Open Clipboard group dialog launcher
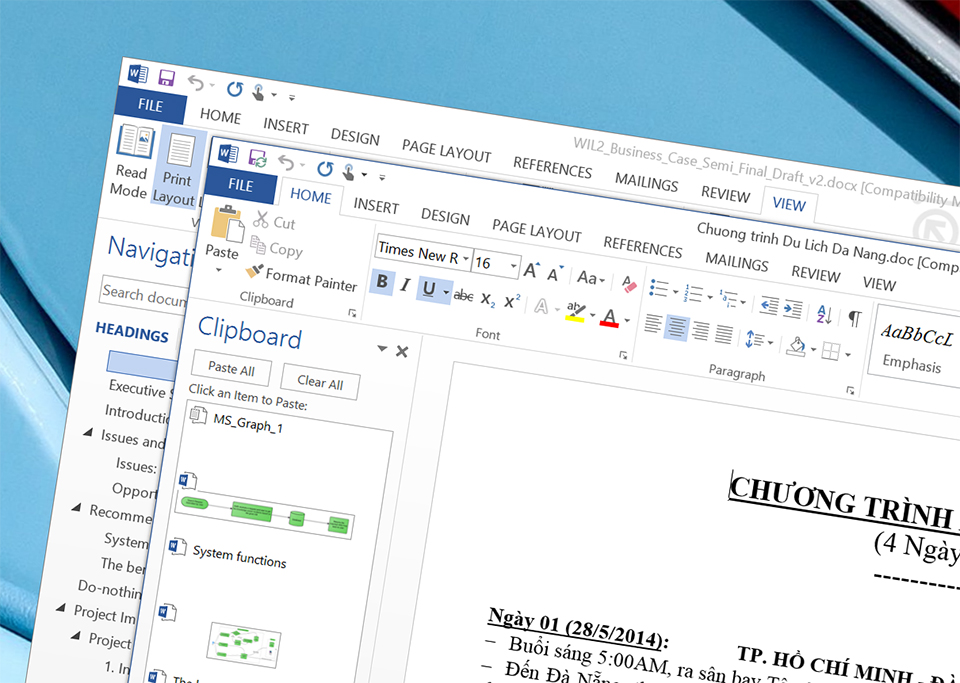Screen dimensions: 960x683 click(x=352, y=313)
